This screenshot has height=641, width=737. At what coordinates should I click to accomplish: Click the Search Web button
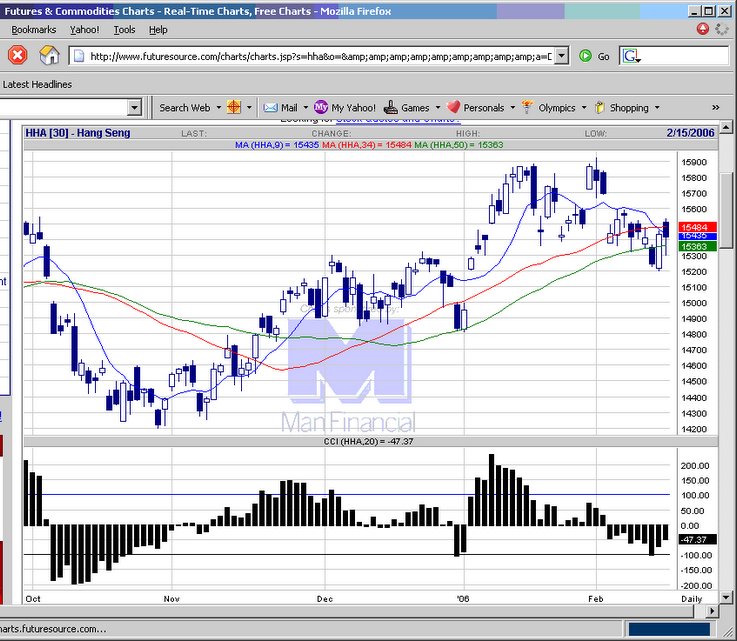(185, 108)
